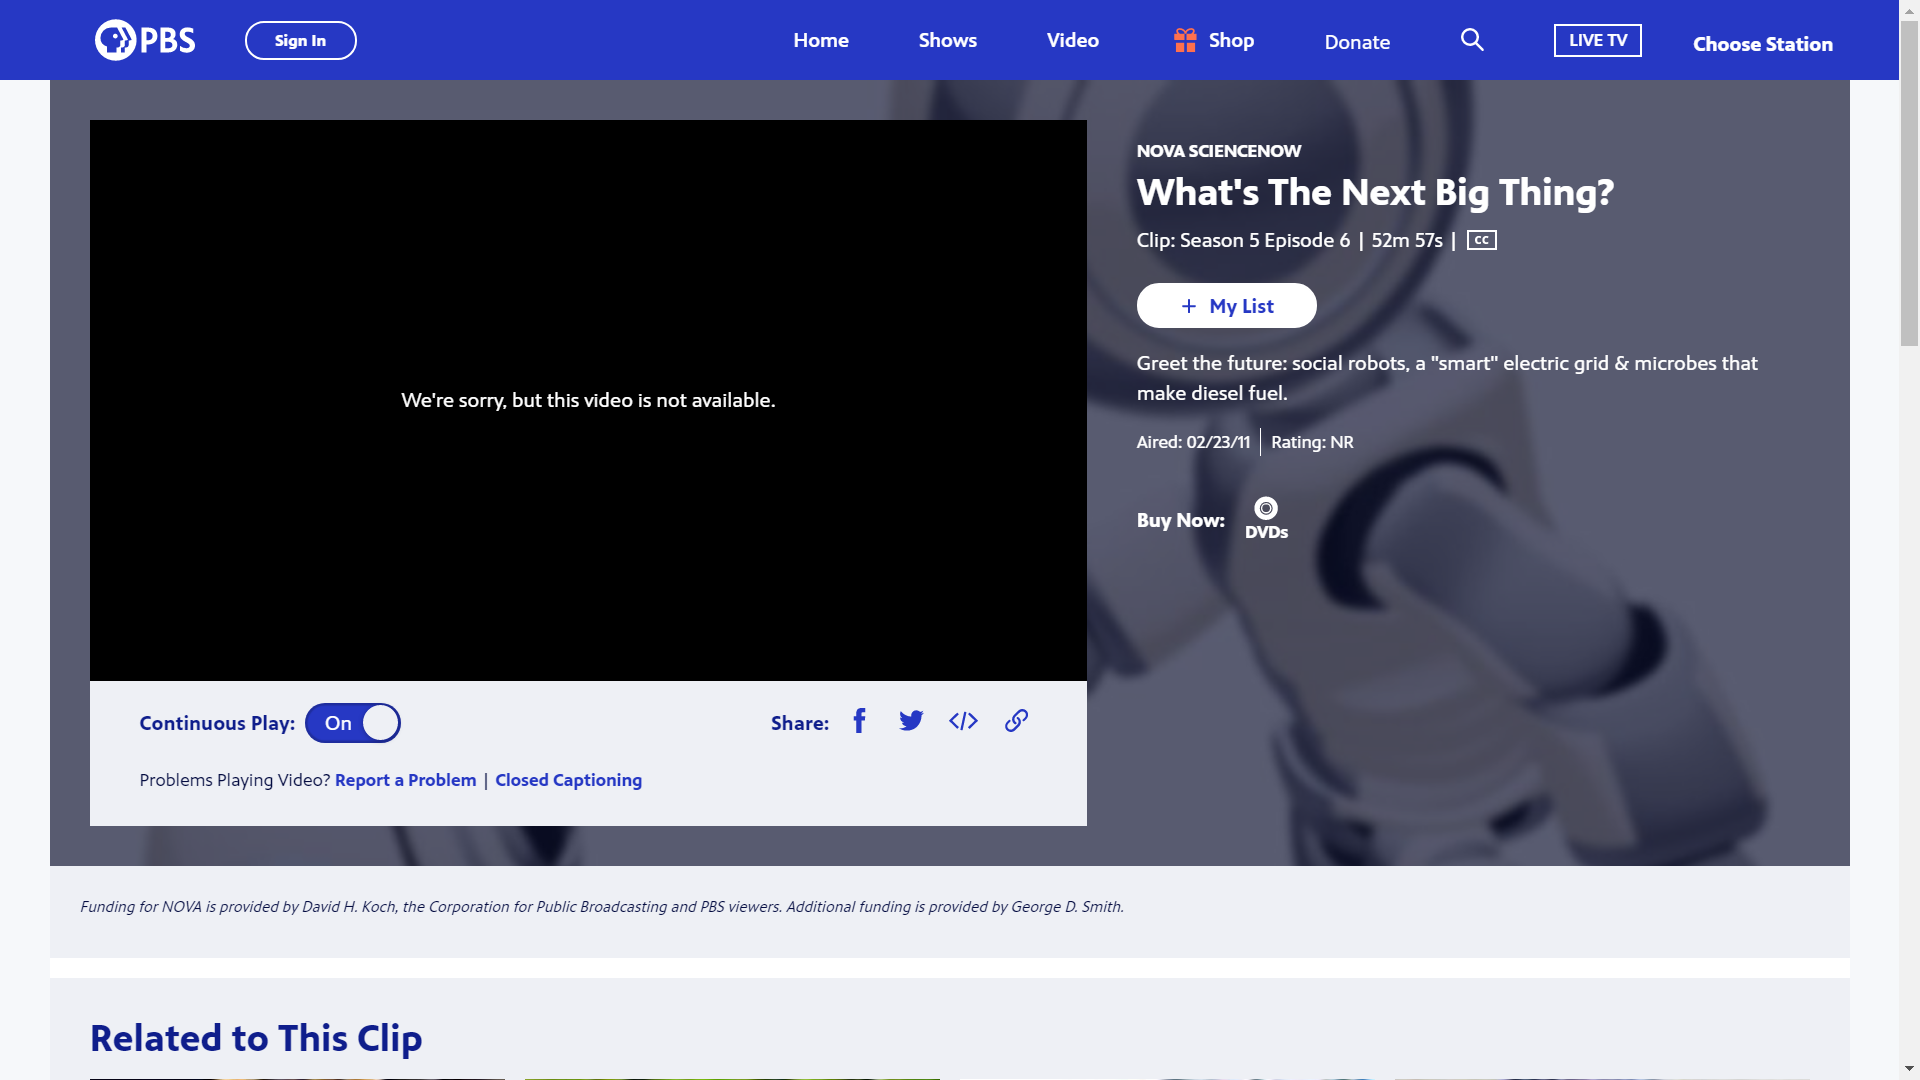
Task: Open the Shop menu item
Action: [x=1214, y=40]
